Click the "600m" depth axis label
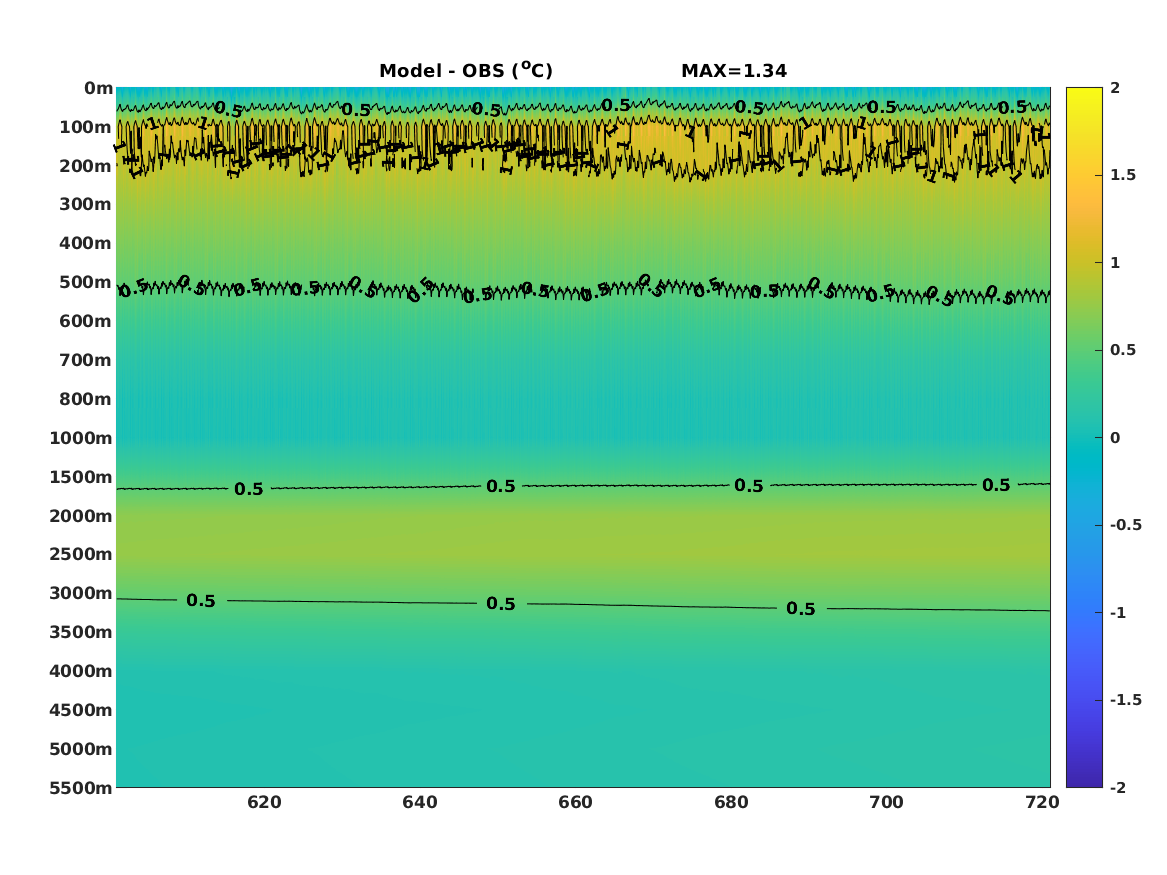 (86, 321)
